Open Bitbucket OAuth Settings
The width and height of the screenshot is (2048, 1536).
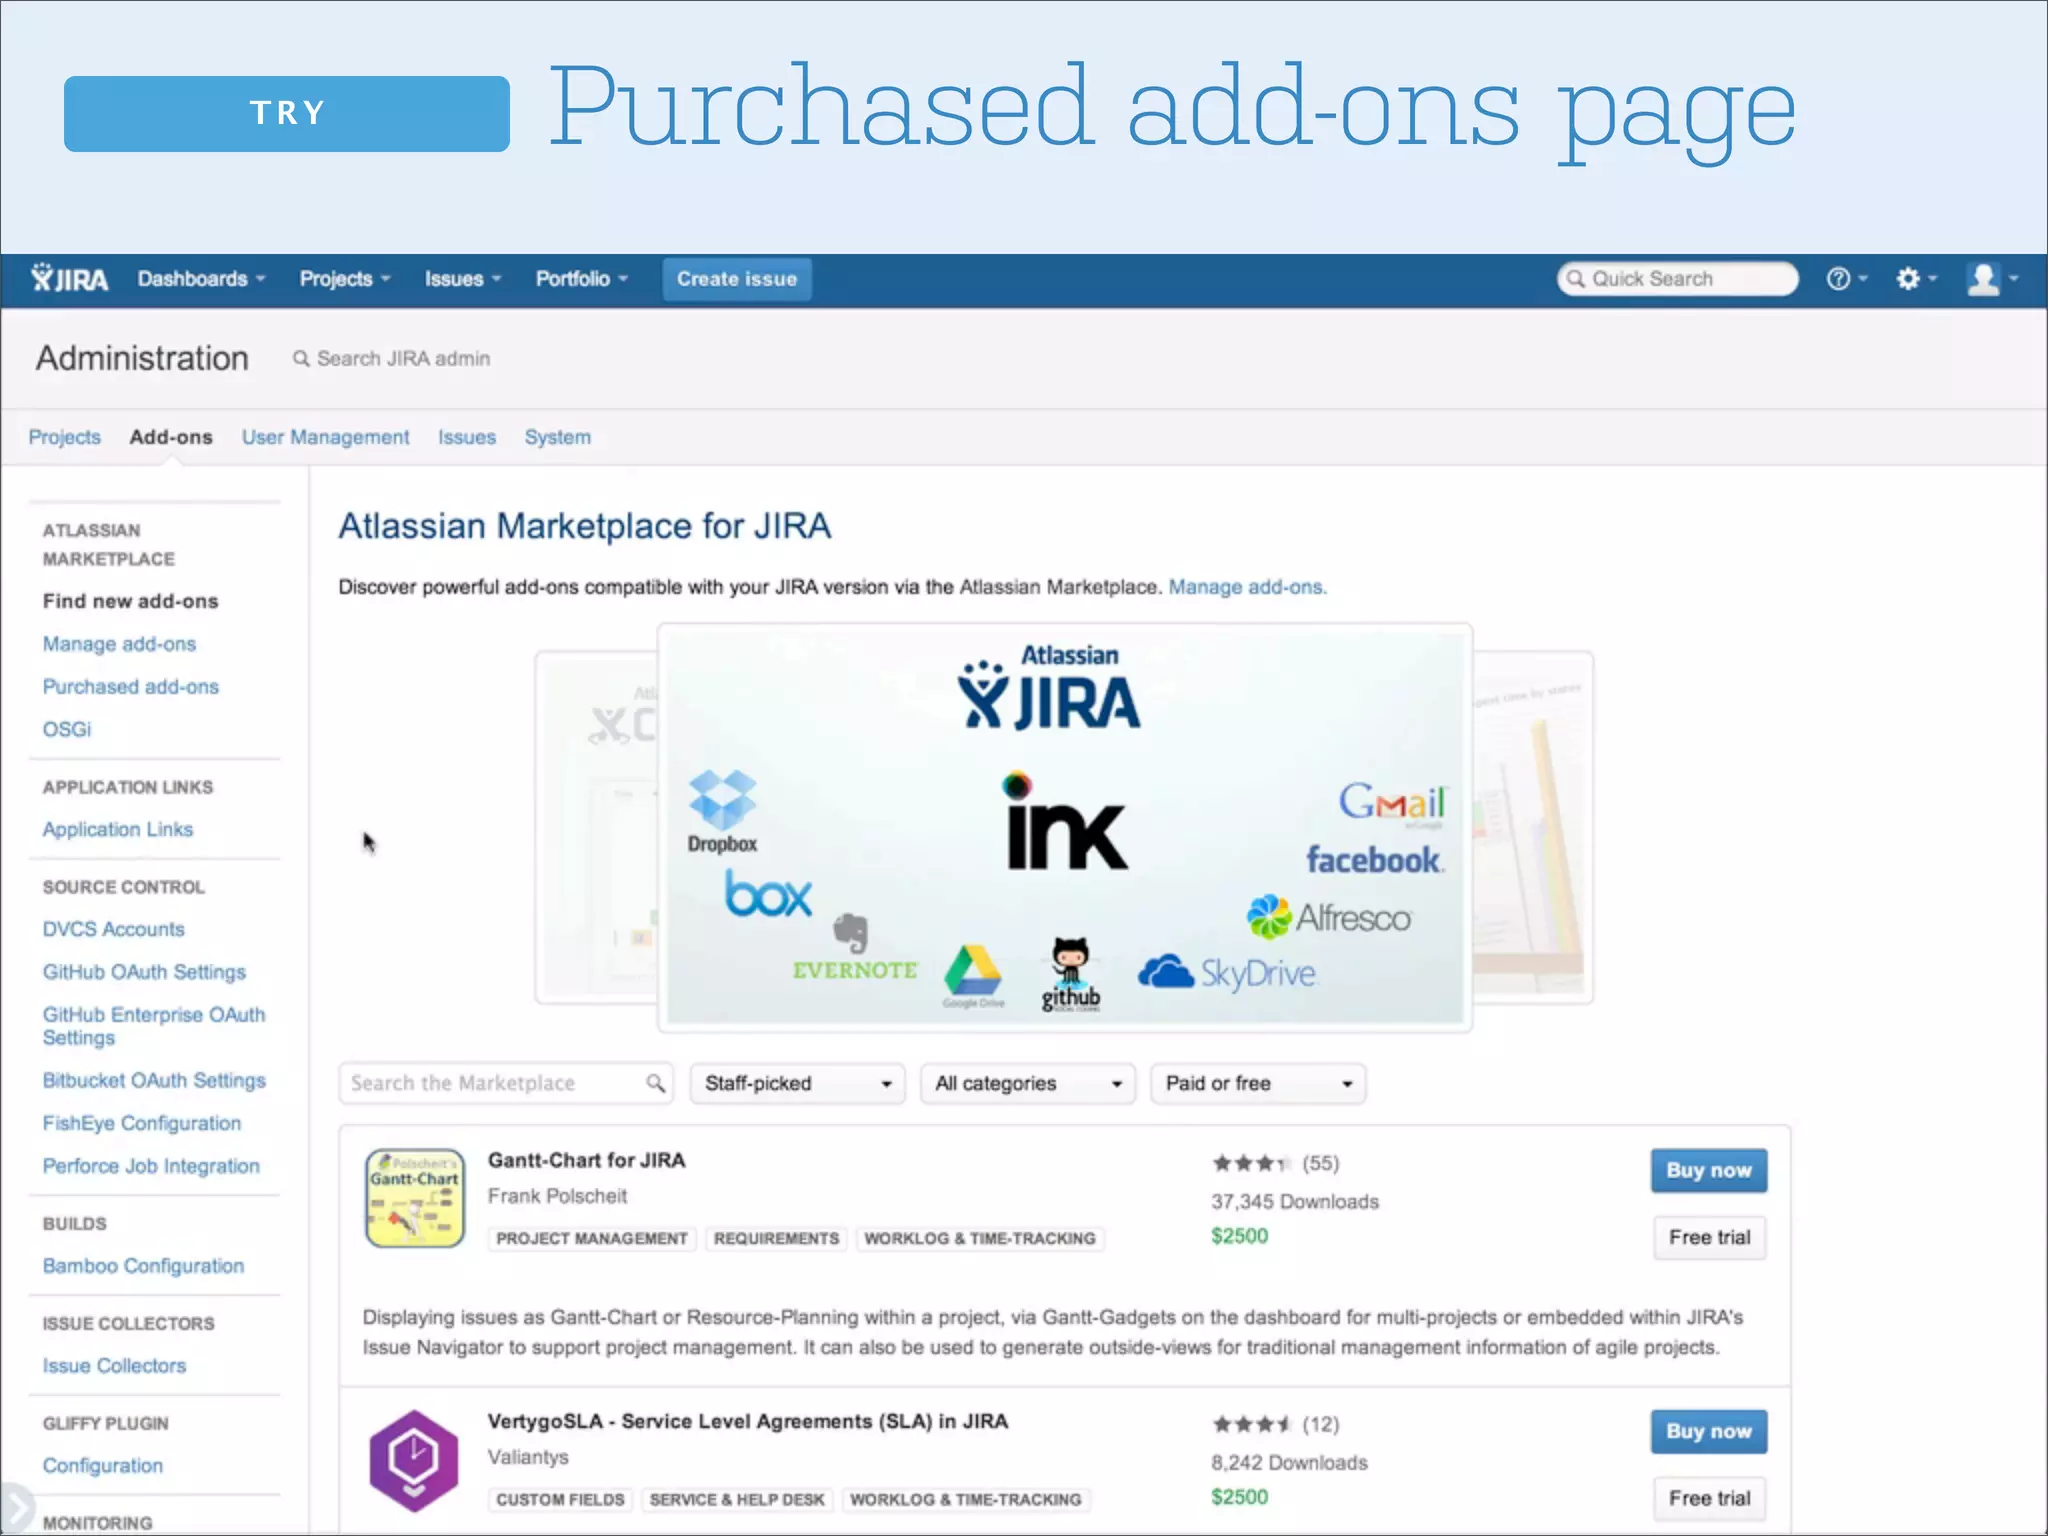point(154,1080)
